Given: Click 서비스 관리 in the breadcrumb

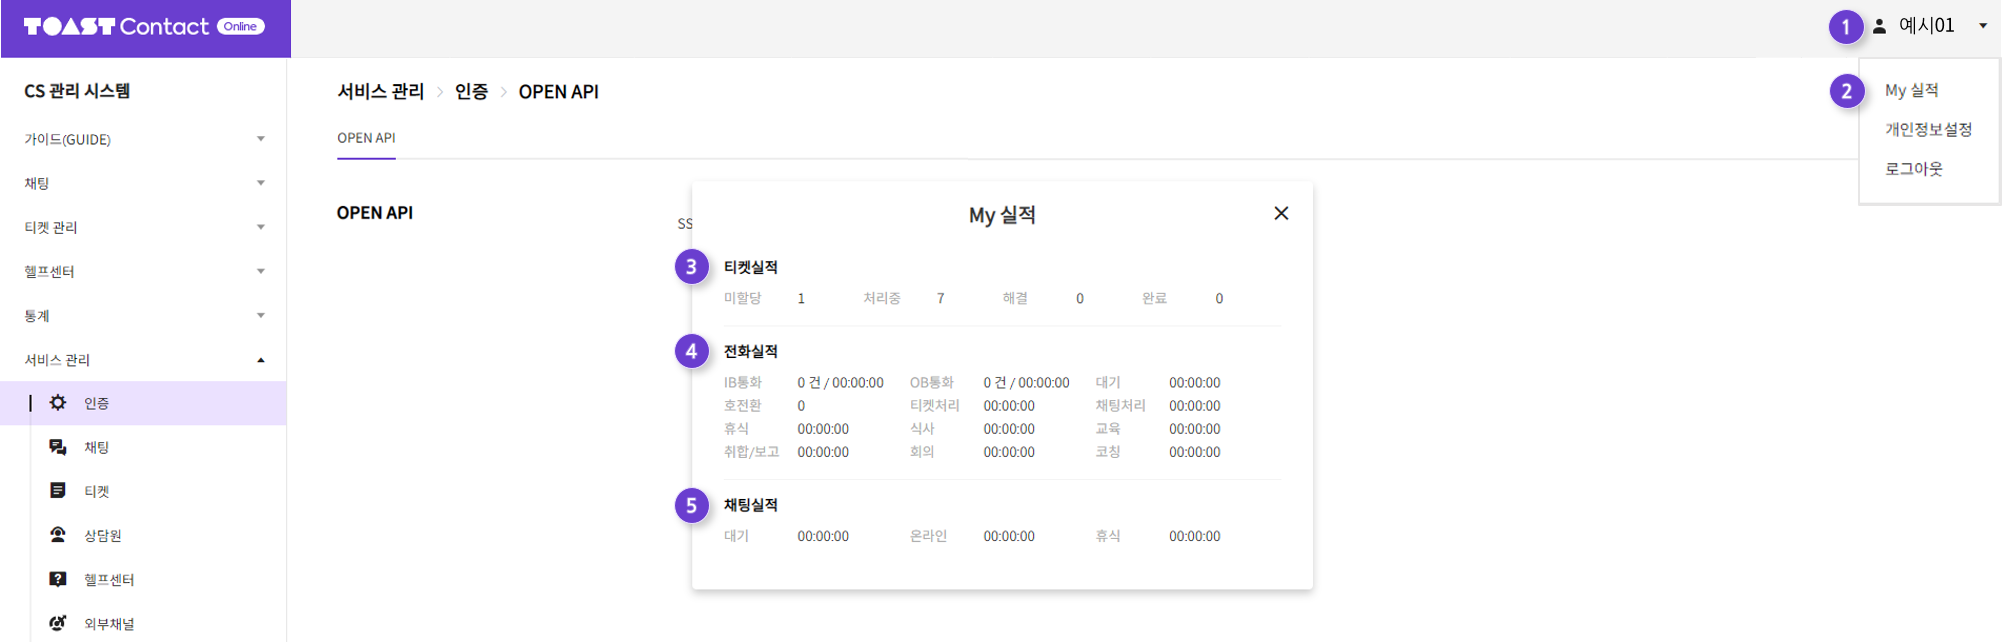Looking at the screenshot, I should [380, 92].
